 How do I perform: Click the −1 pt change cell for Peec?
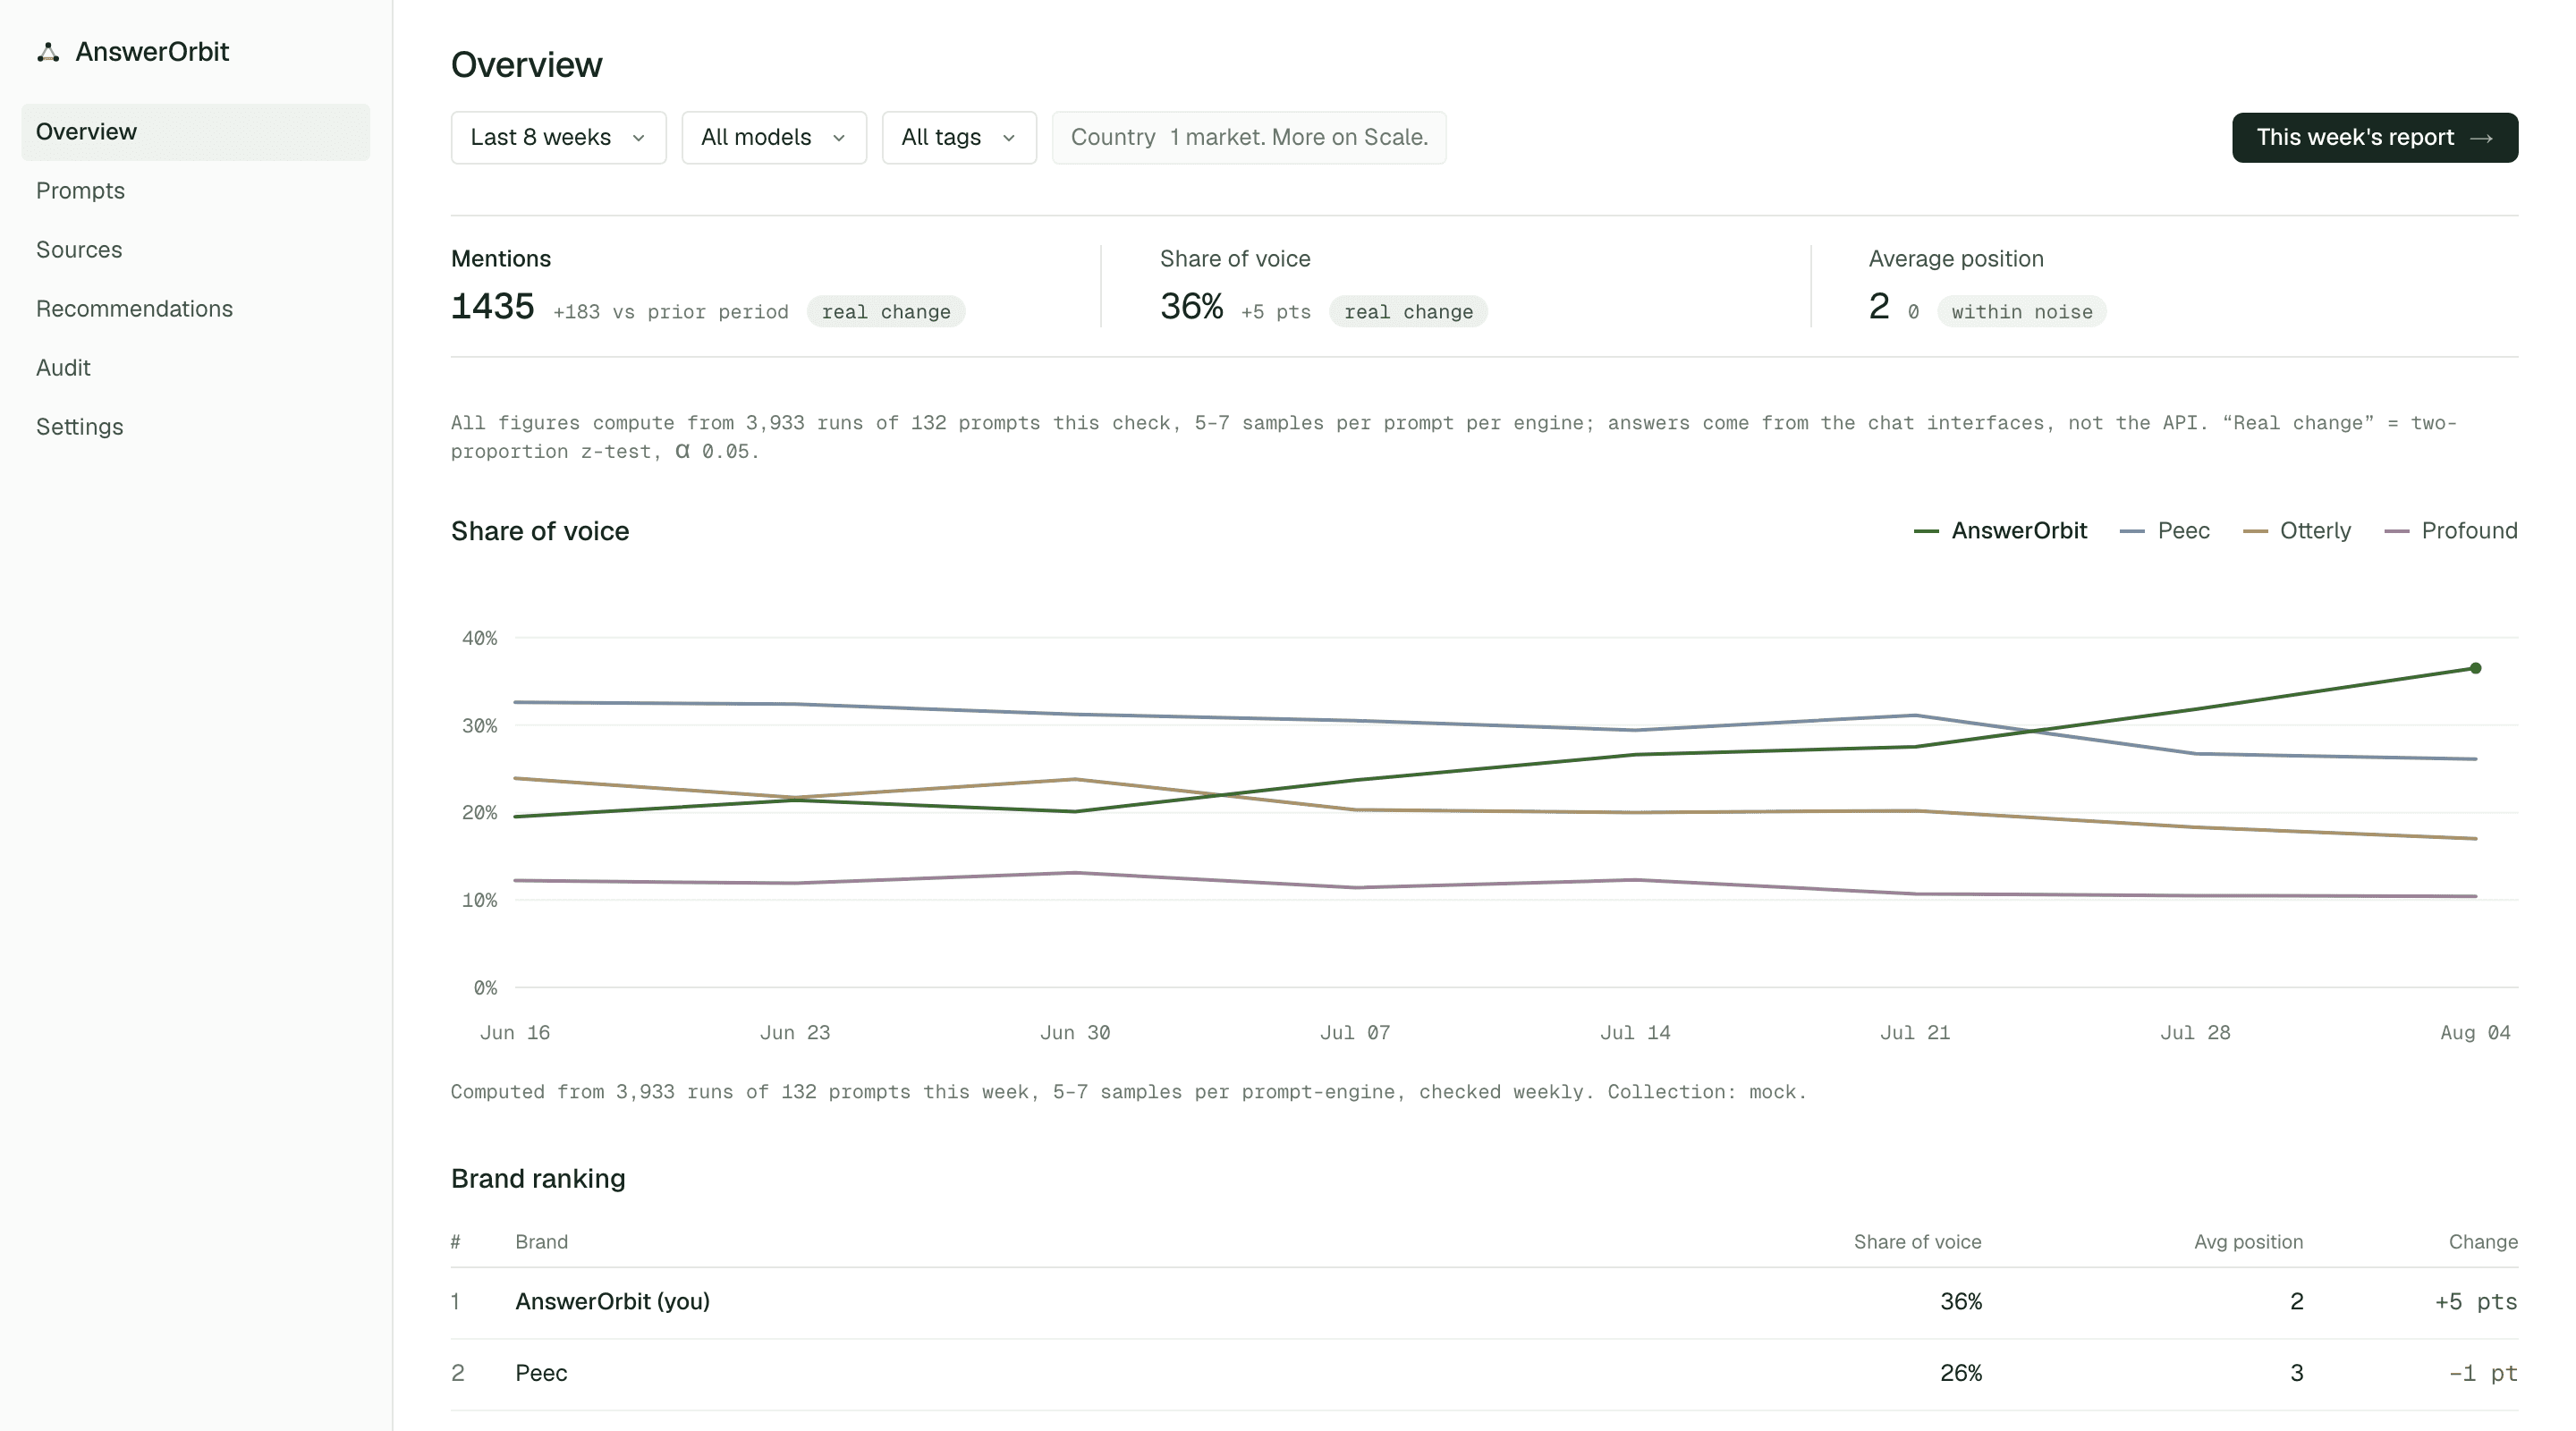click(2483, 1374)
